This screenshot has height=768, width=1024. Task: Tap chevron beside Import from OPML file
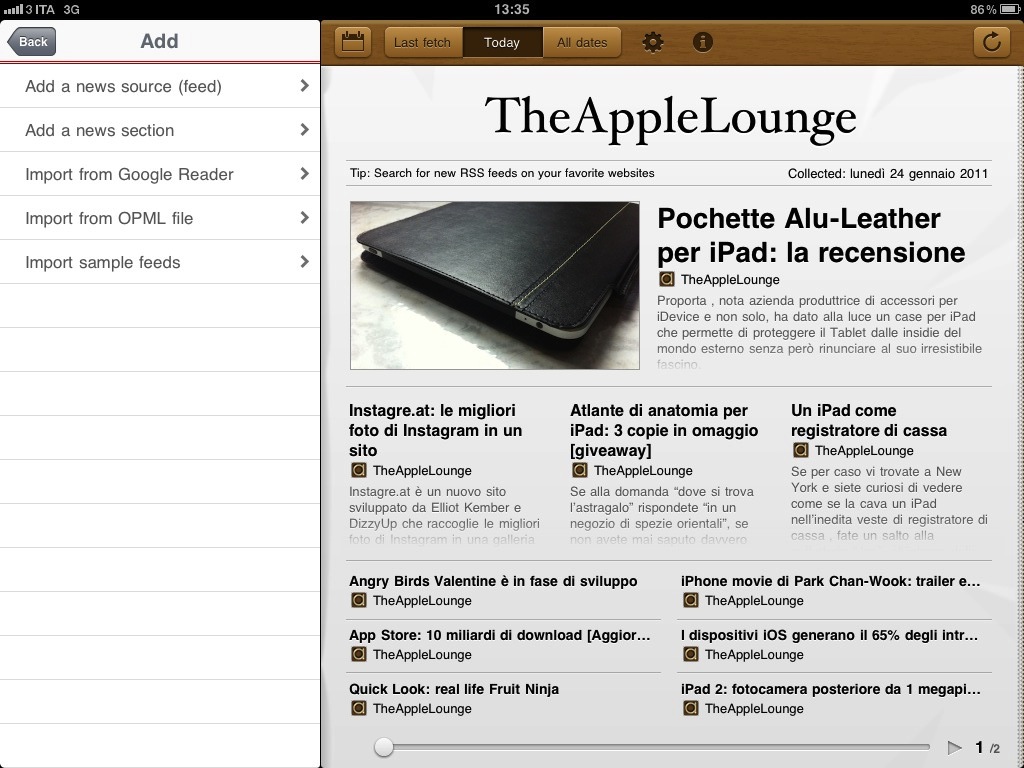pyautogui.click(x=304, y=217)
